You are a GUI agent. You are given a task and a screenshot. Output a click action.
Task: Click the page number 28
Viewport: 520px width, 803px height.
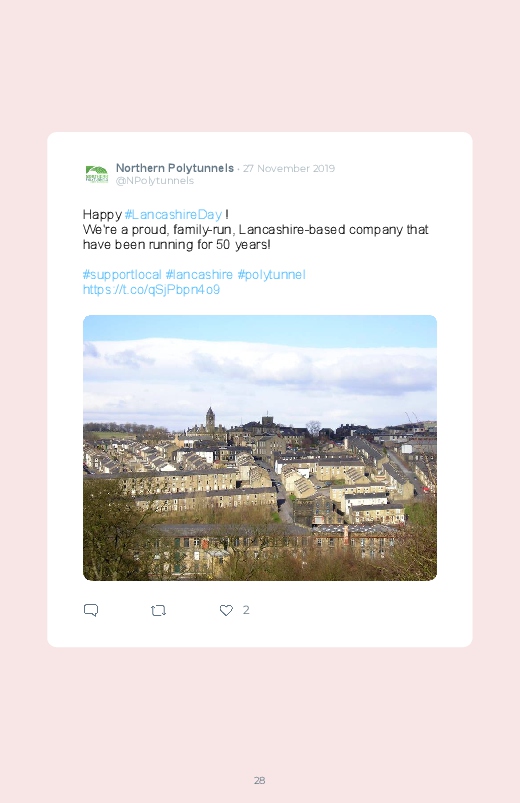[260, 780]
